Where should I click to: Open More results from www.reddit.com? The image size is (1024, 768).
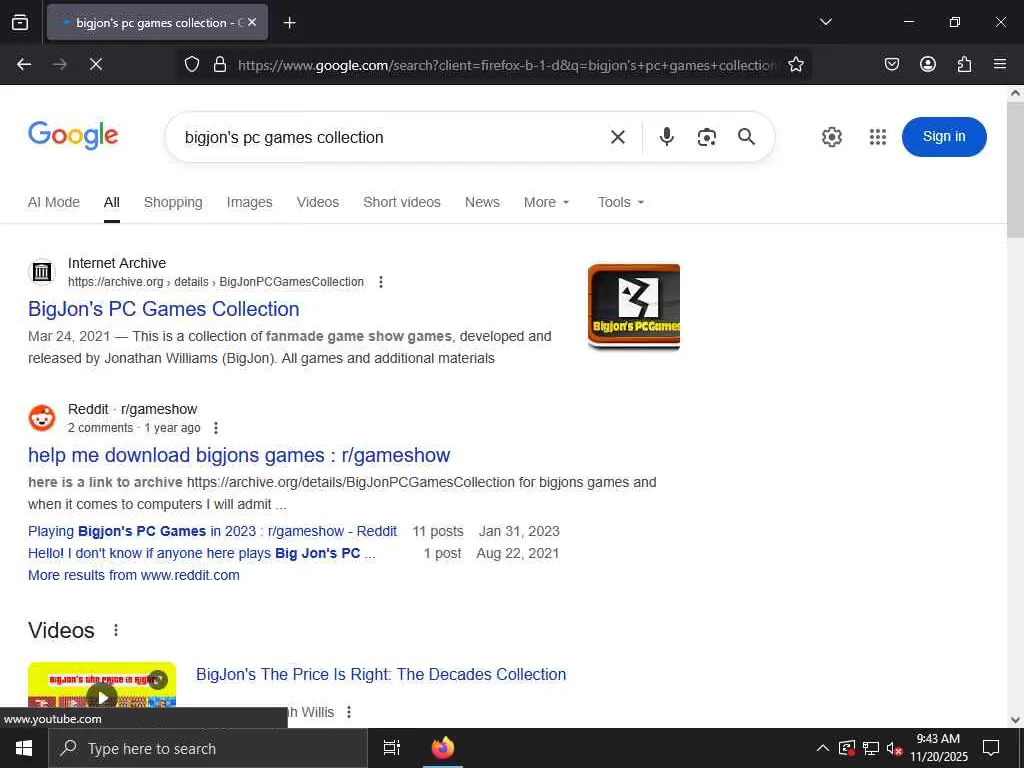pos(134,575)
